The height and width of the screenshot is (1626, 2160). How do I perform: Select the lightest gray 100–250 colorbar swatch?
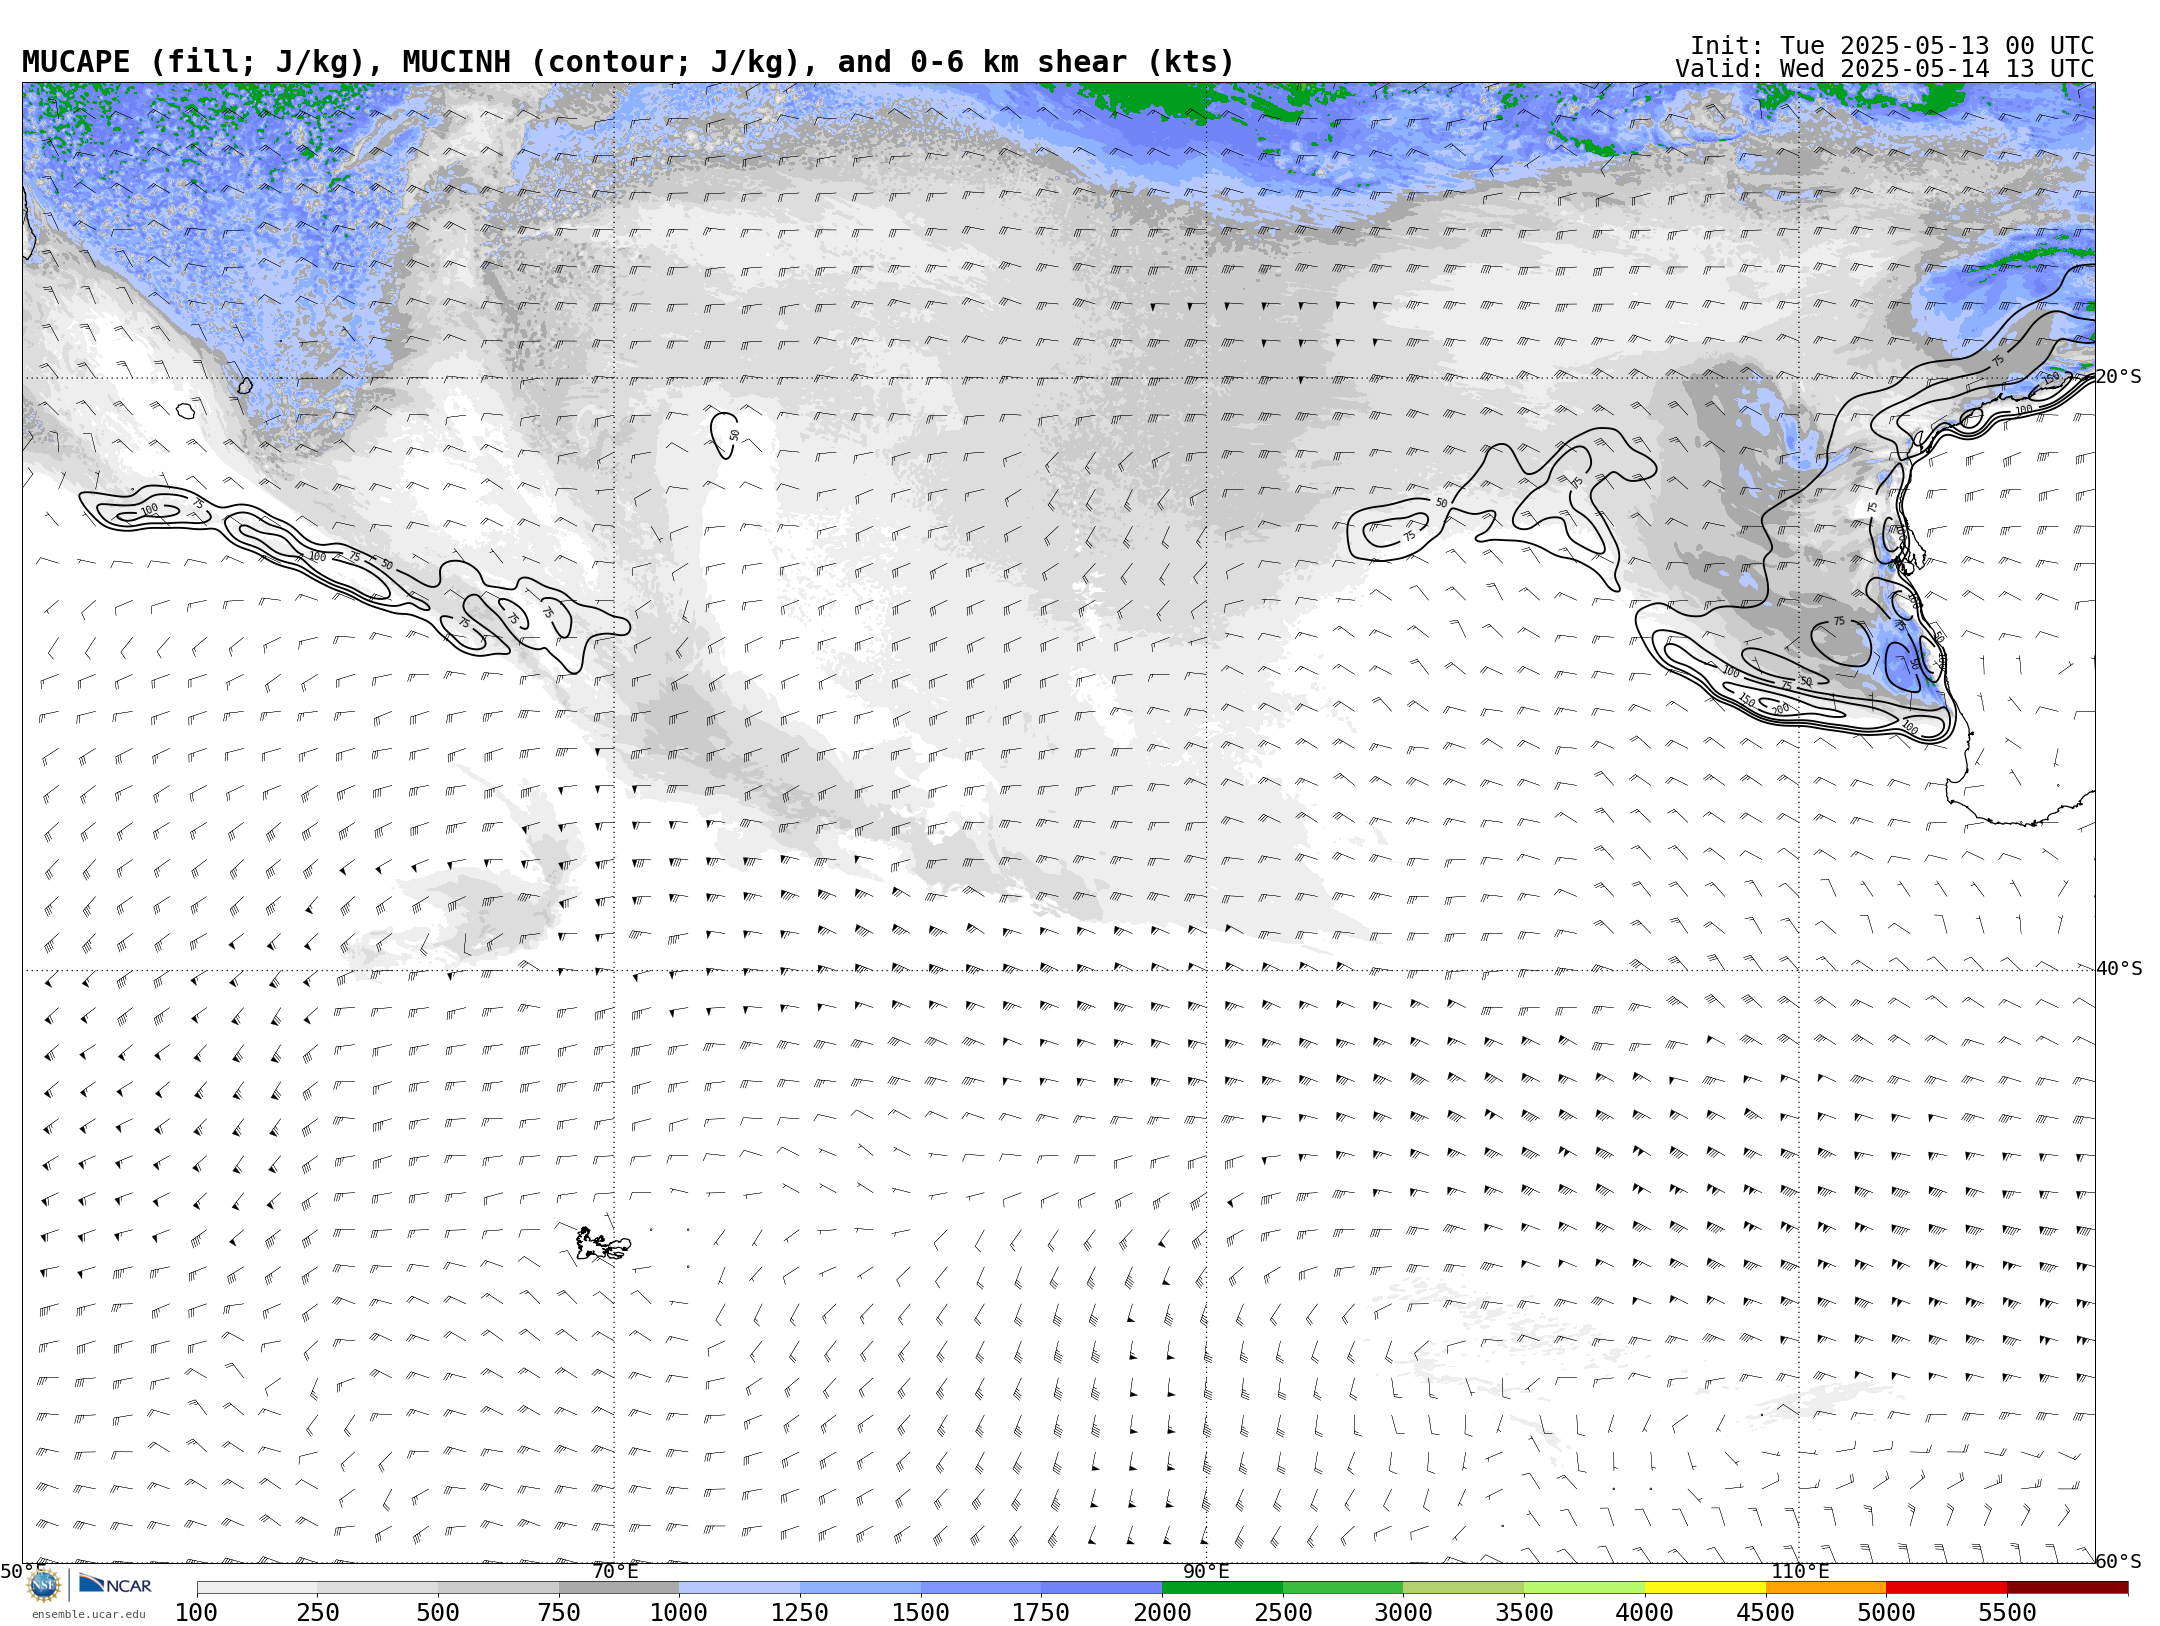(x=257, y=1588)
